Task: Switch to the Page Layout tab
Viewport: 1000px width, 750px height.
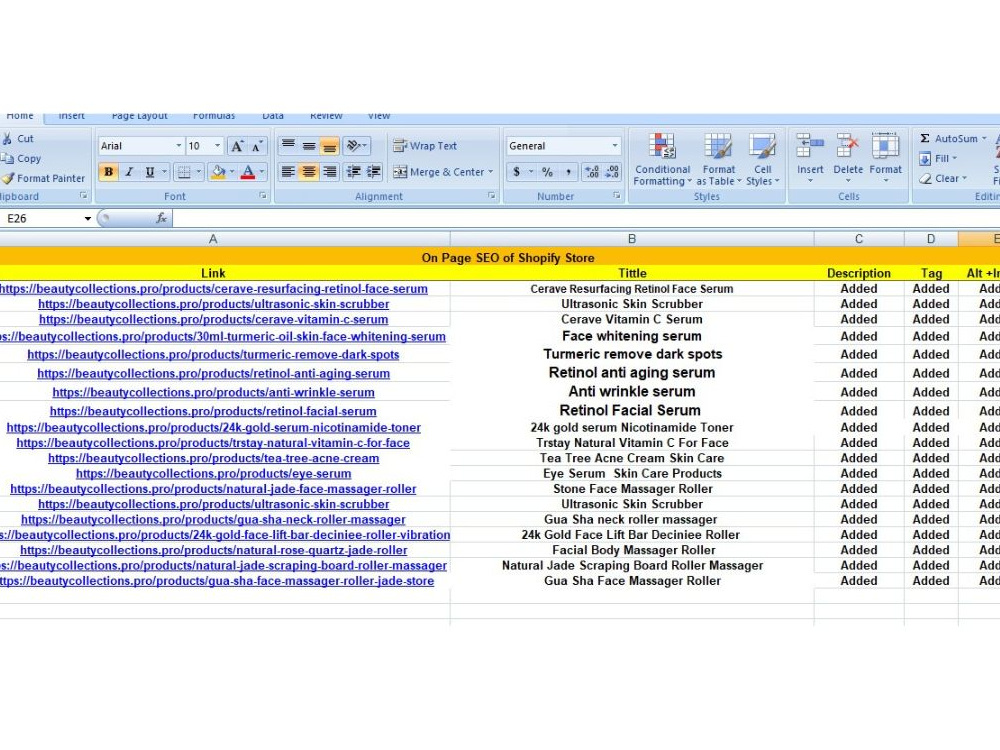Action: (139, 116)
